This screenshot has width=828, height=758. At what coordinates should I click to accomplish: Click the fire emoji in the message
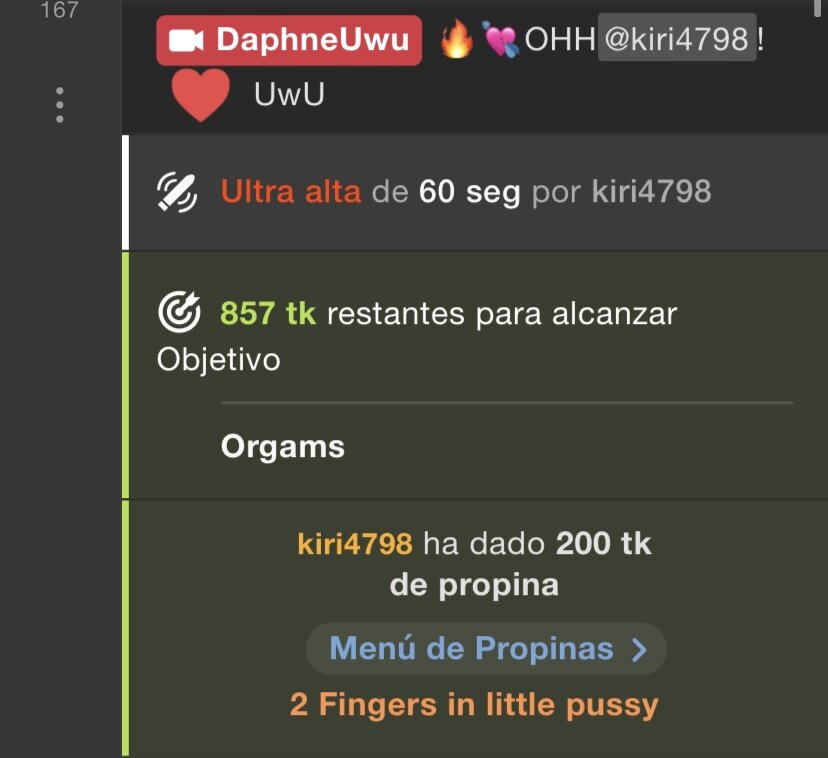[457, 39]
